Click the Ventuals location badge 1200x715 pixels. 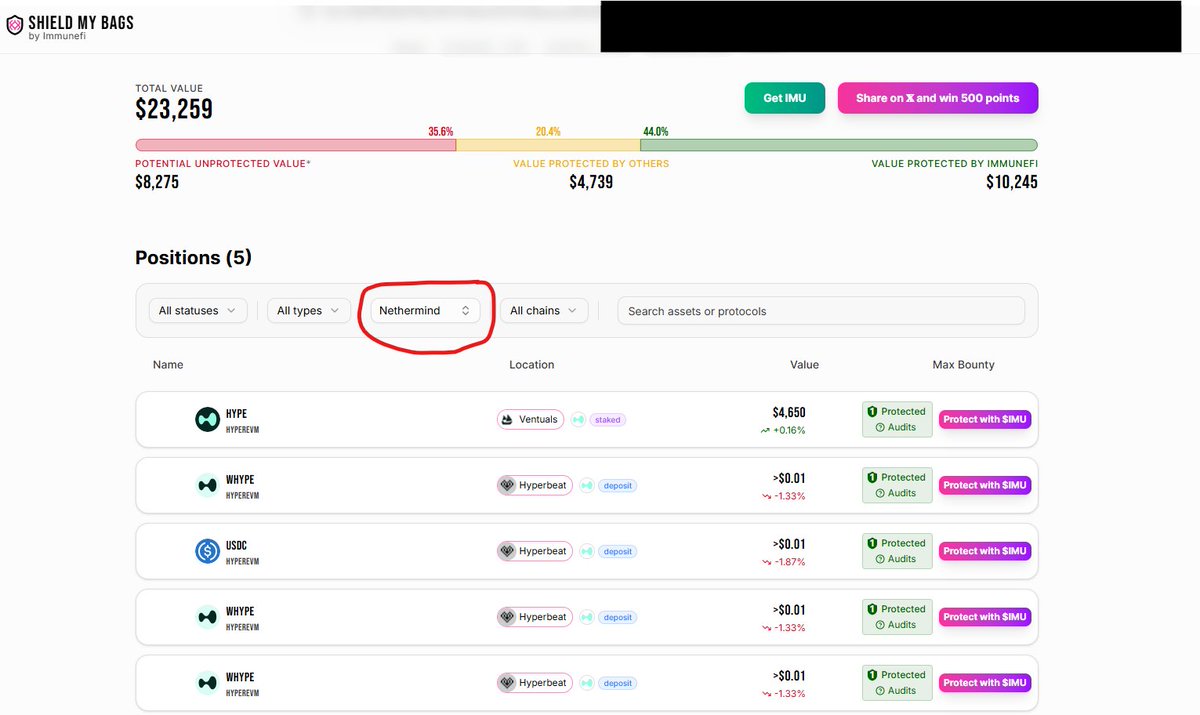pos(530,419)
